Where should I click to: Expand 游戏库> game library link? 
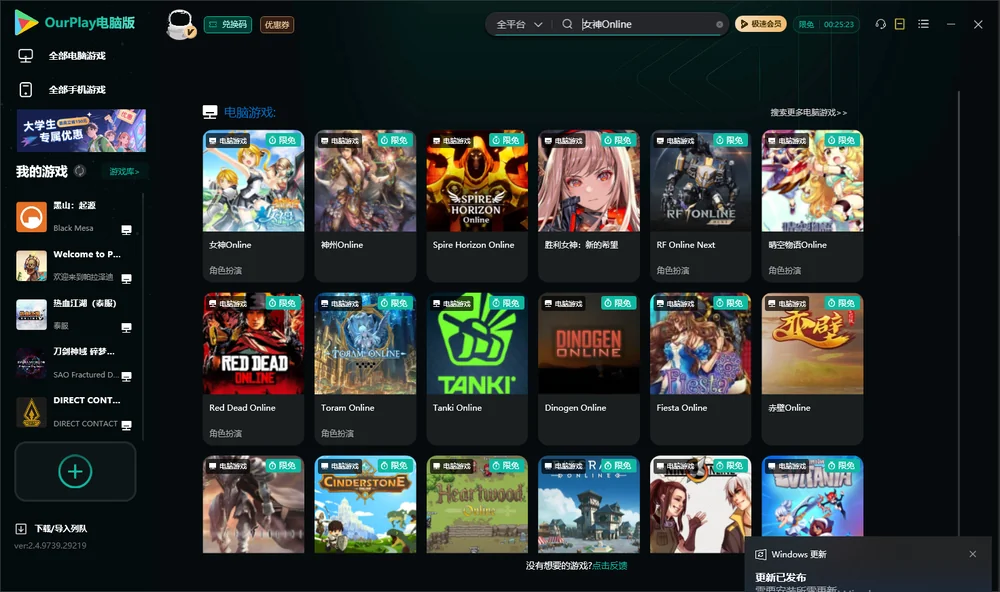click(124, 171)
